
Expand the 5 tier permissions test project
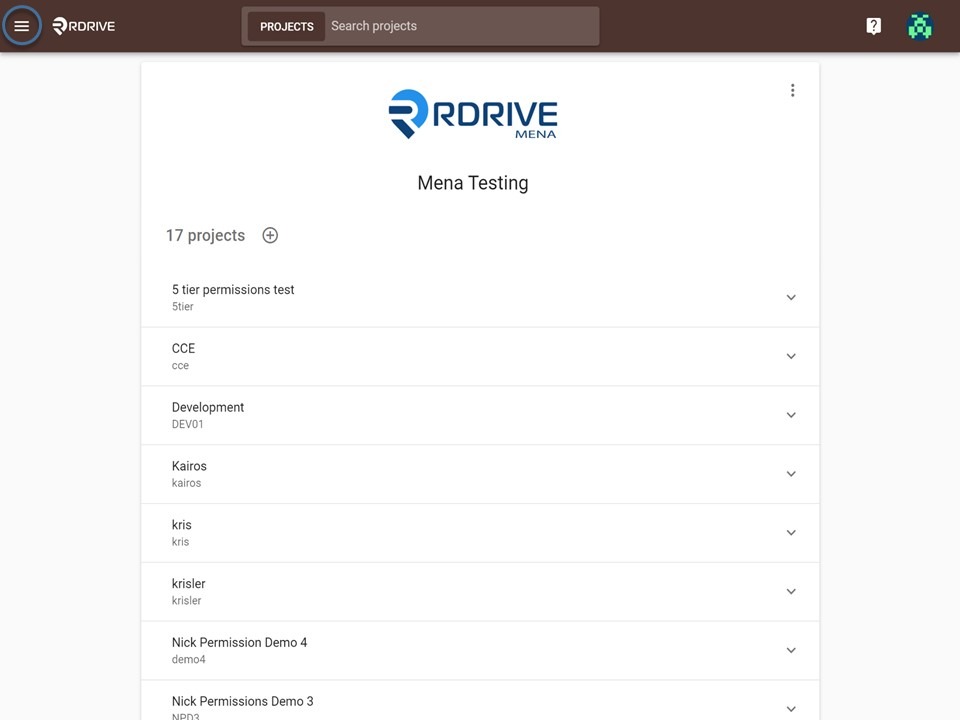pos(791,298)
